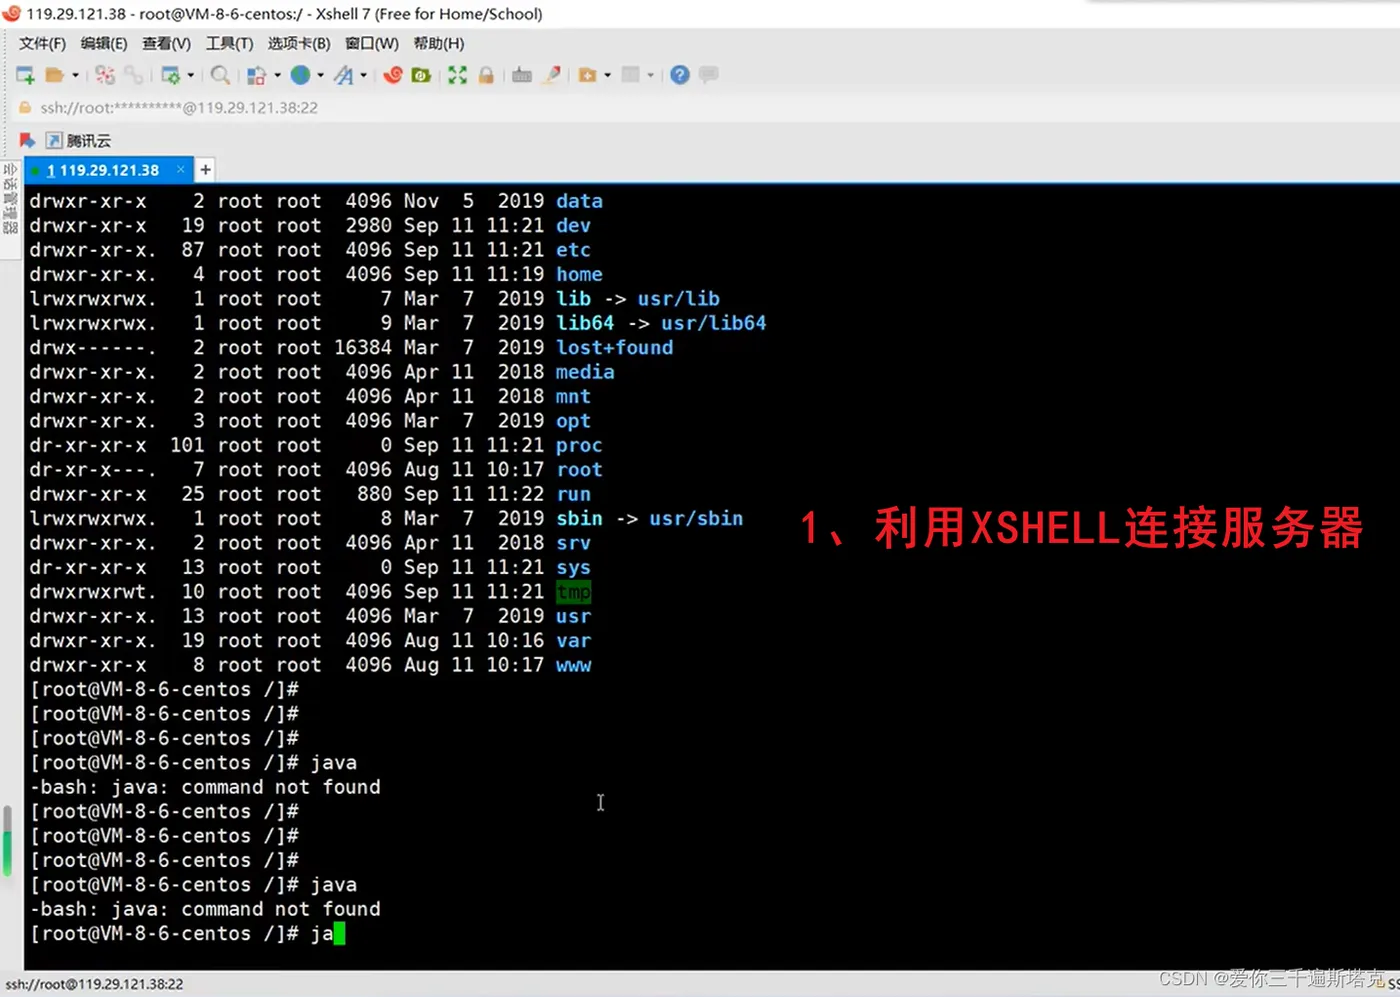Click the highlighted 'tmp' directory name
The width and height of the screenshot is (1400, 997).
coord(574,592)
